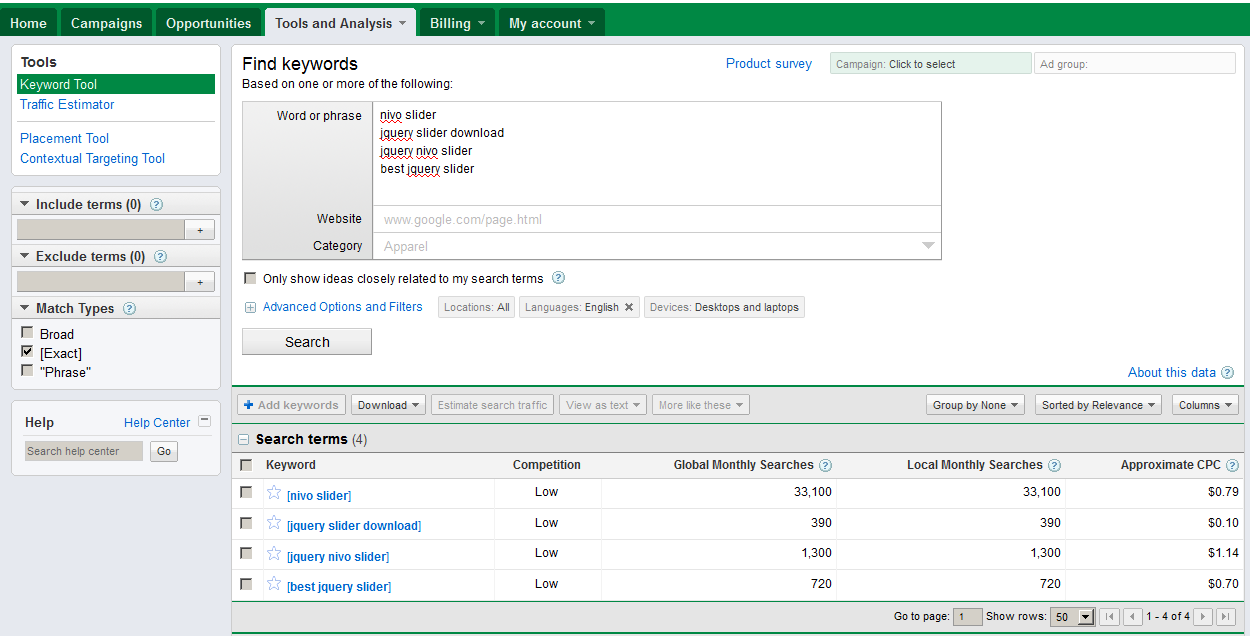Remove the English language filter
This screenshot has height=636, width=1250.
coord(629,308)
